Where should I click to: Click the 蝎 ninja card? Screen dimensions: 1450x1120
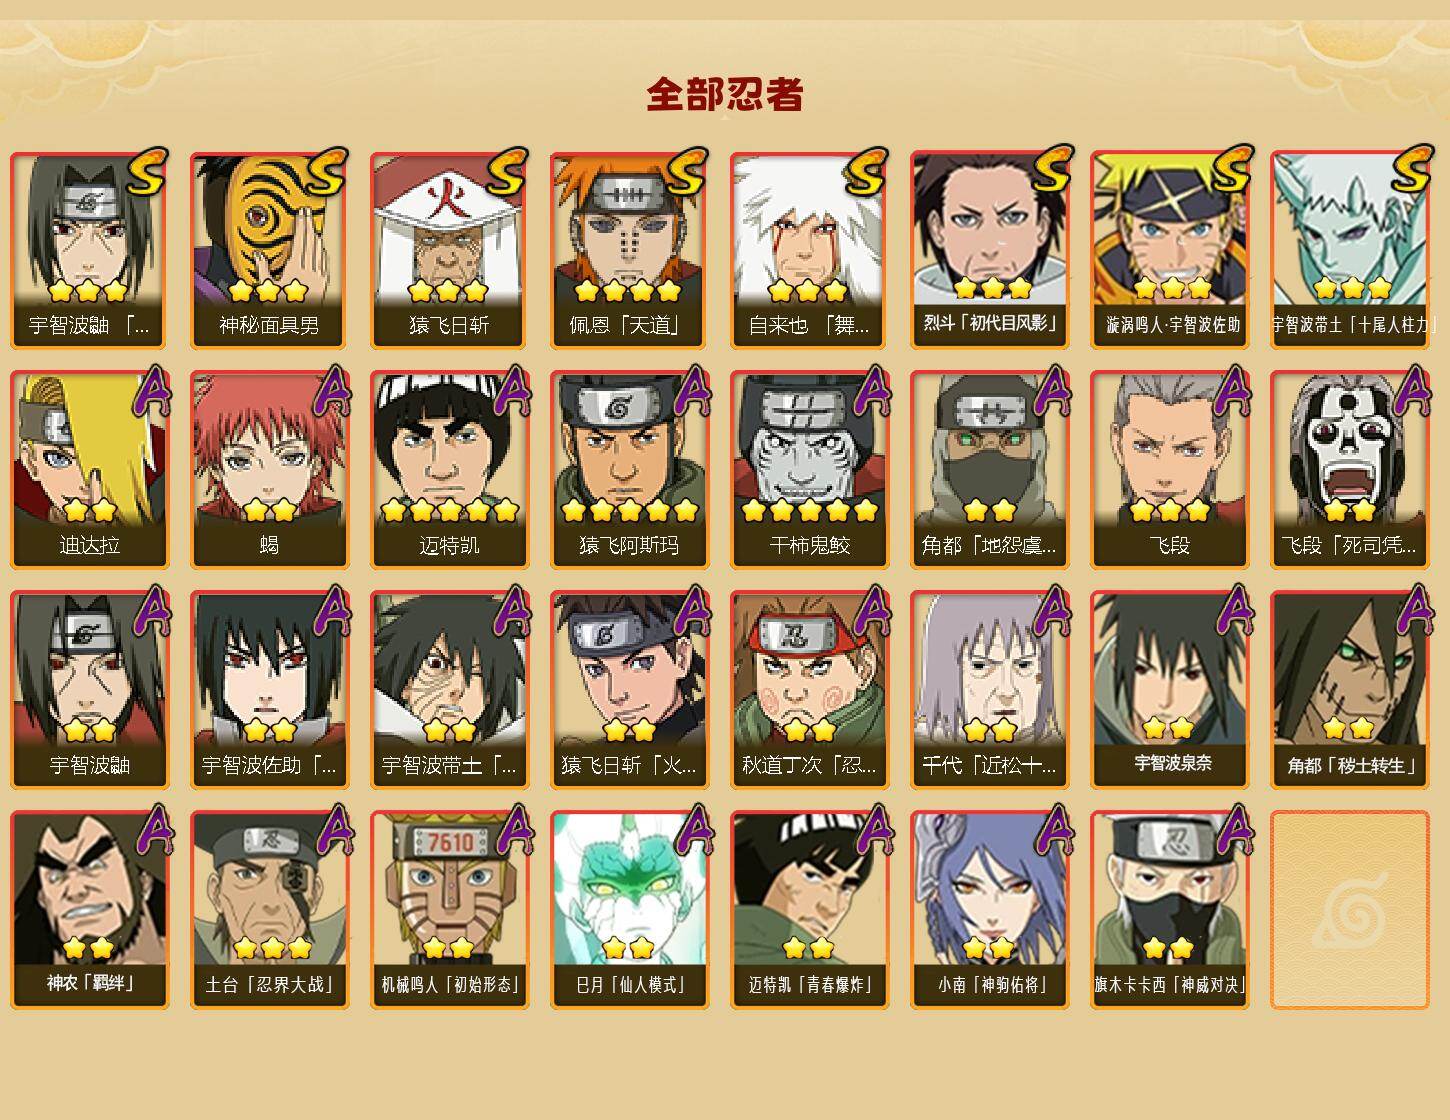[x=269, y=470]
